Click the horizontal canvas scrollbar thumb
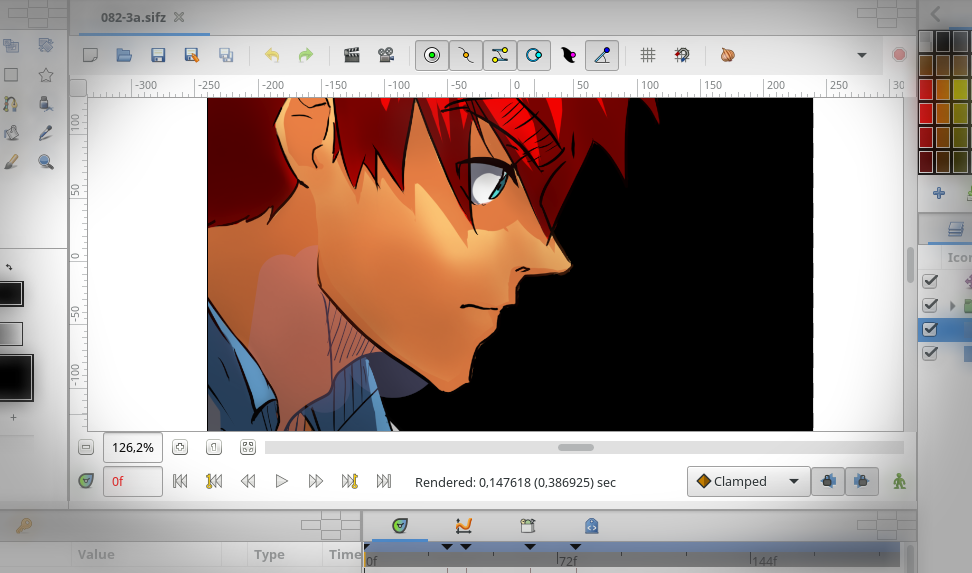972x573 pixels. tap(576, 447)
